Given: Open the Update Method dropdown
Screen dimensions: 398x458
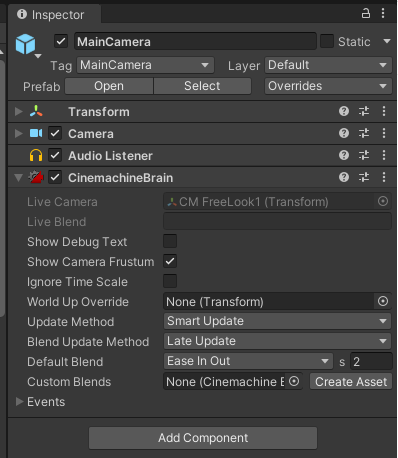Looking at the screenshot, I should tap(277, 321).
